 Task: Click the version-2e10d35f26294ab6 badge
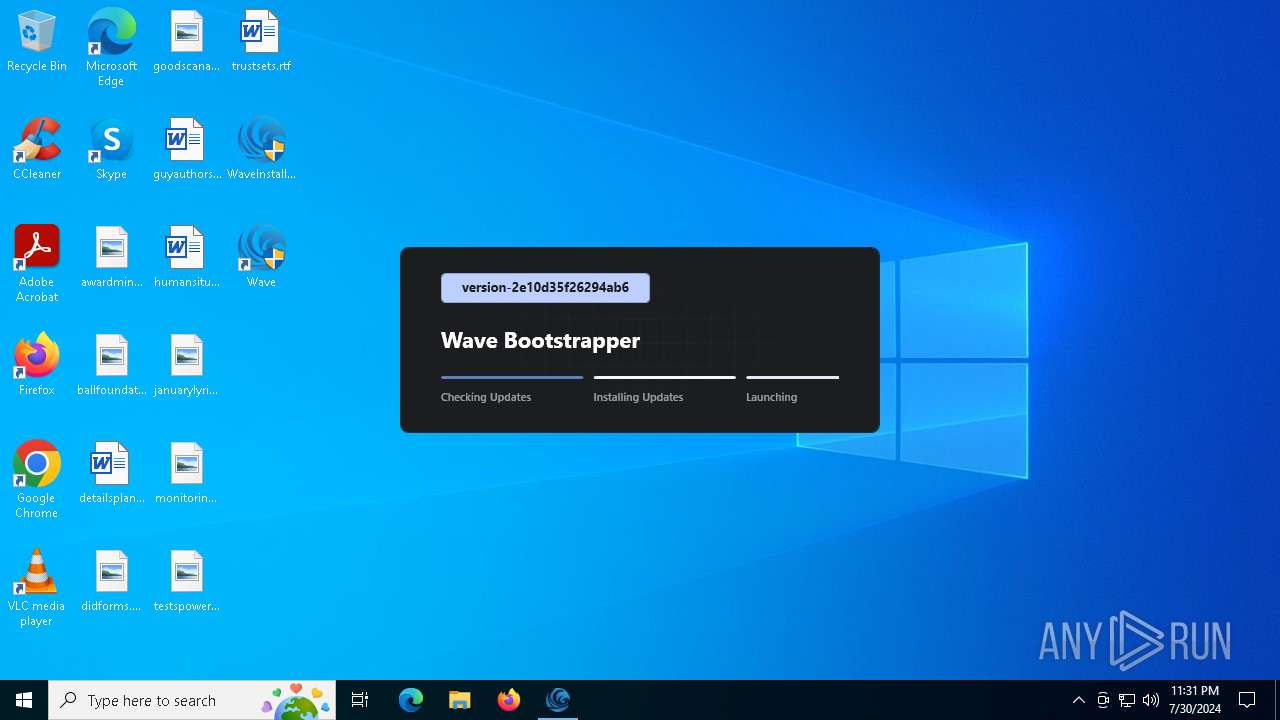[x=545, y=288]
